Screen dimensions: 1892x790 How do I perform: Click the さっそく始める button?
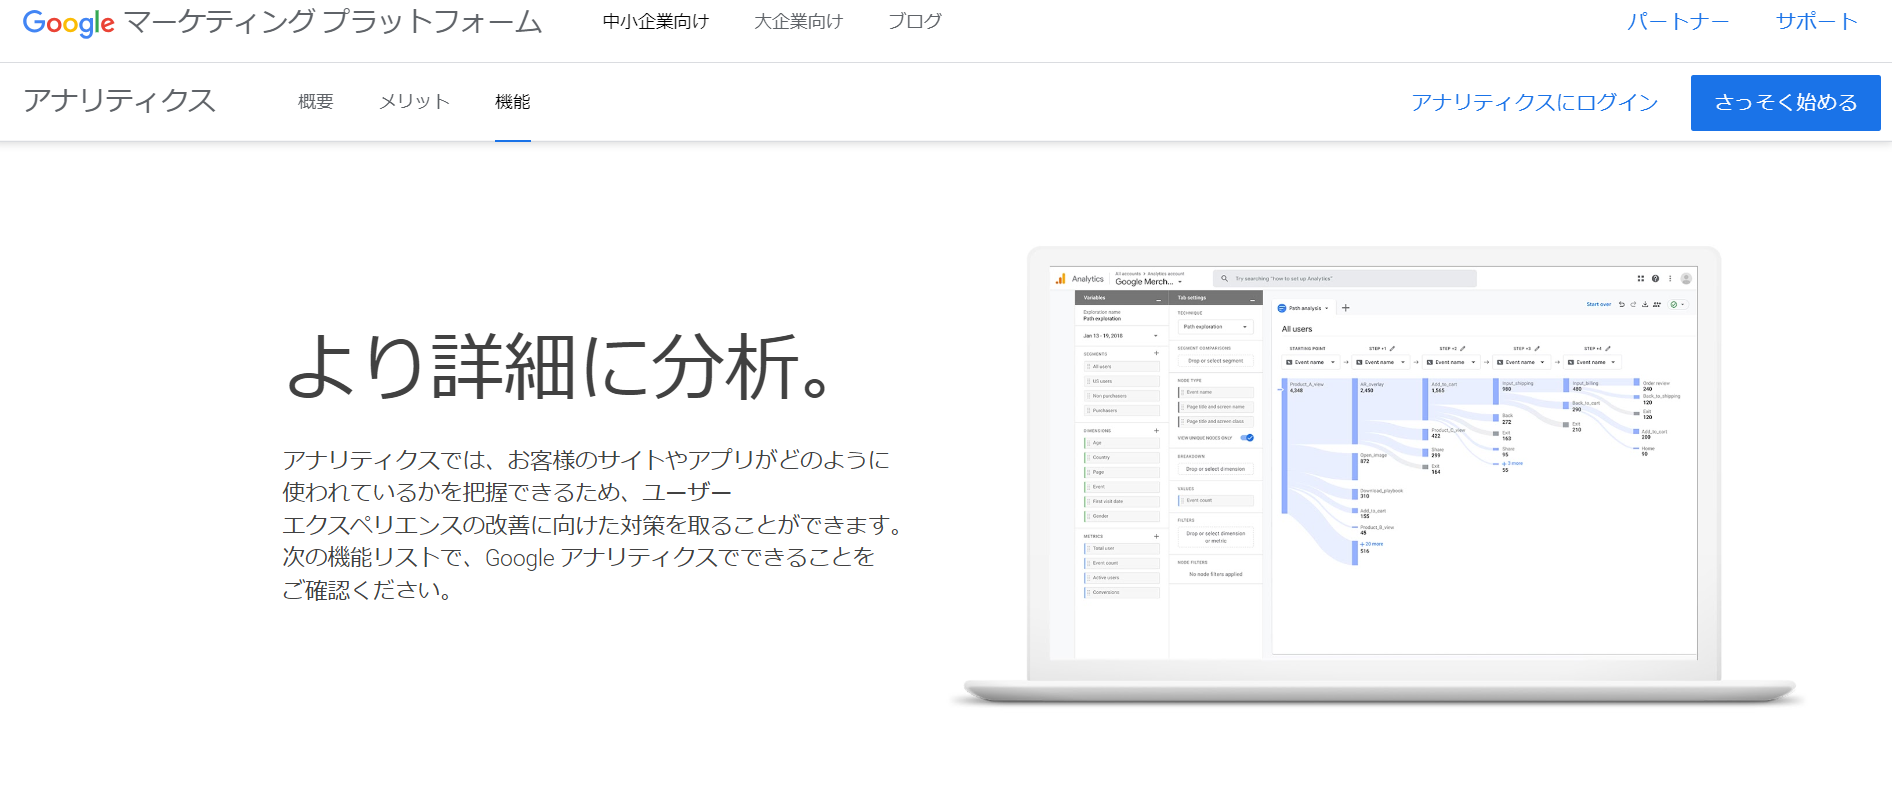[1785, 102]
